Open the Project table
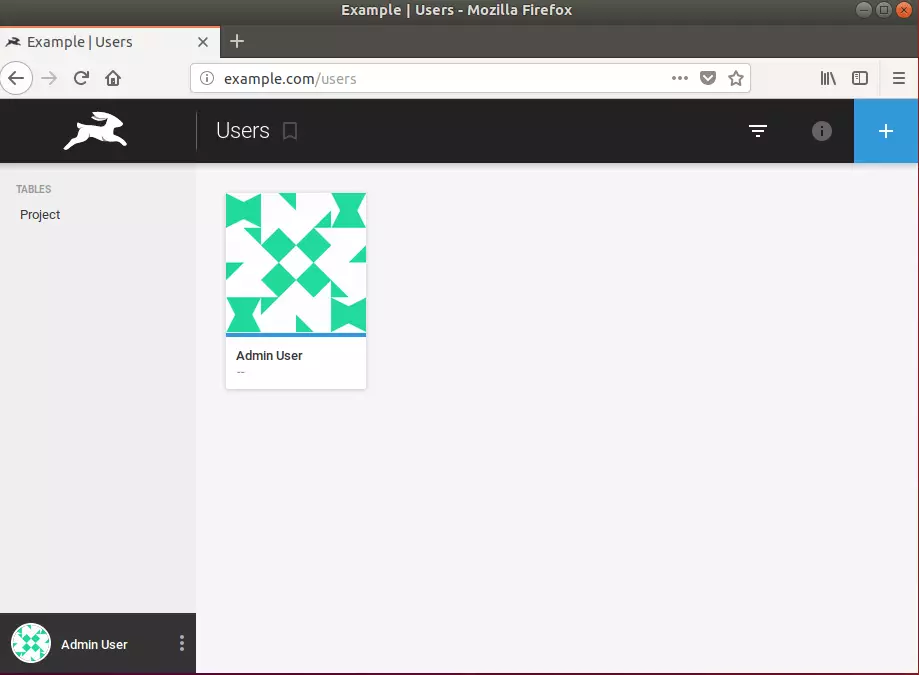This screenshot has width=919, height=675. [40, 214]
